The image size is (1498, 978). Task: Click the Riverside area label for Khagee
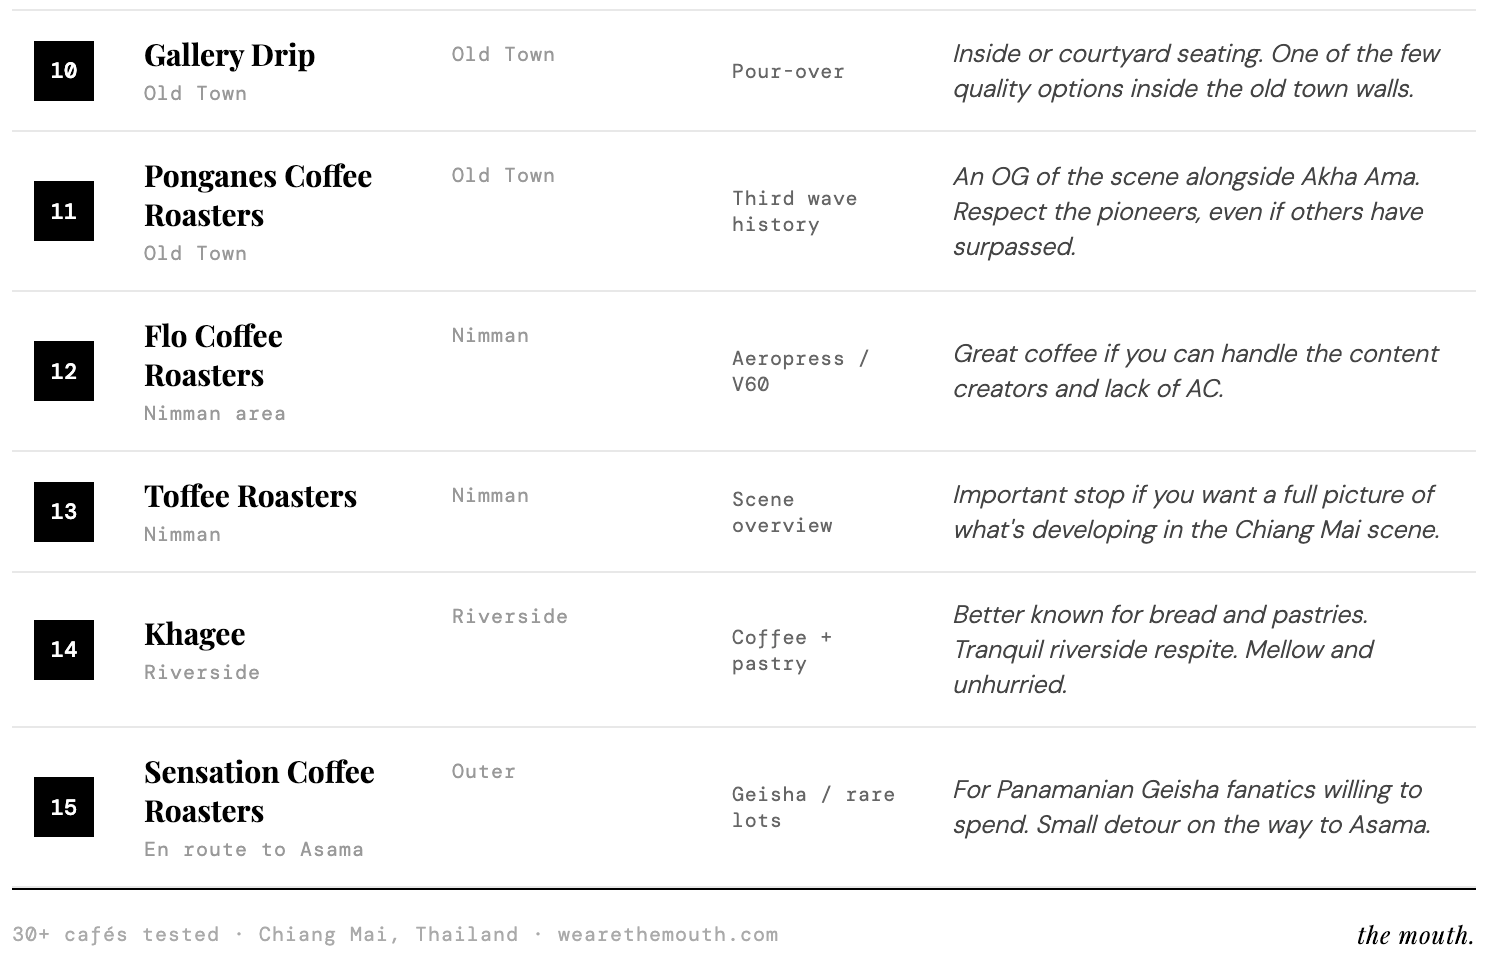(509, 616)
